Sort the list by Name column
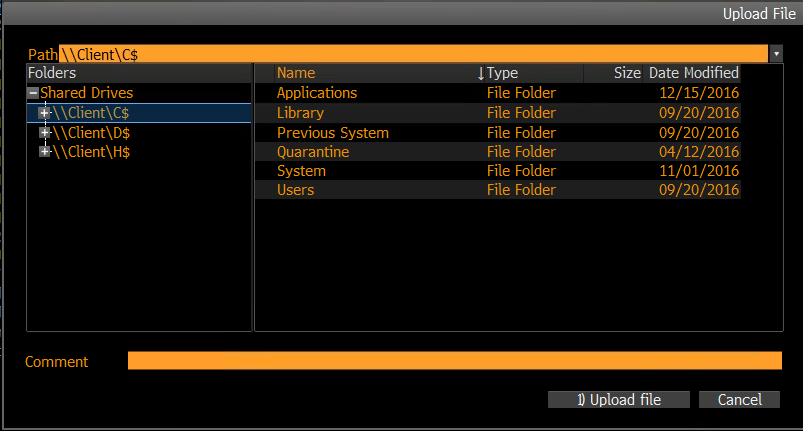This screenshot has height=431, width=803. [296, 73]
